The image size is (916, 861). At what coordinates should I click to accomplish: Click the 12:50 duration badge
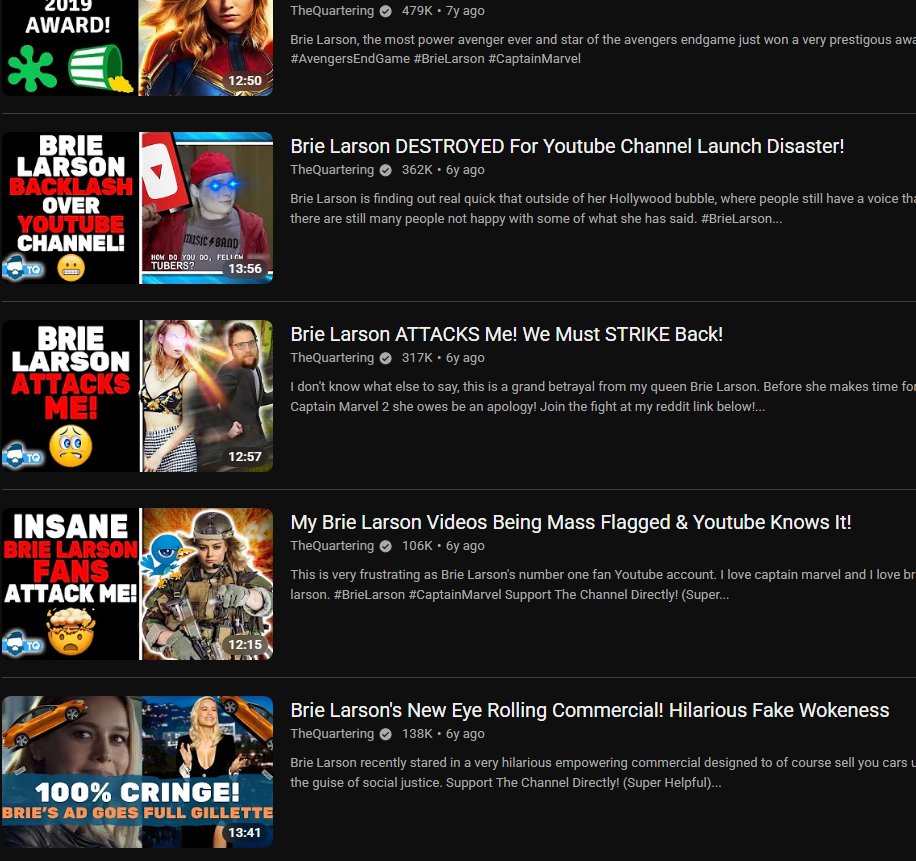tap(245, 81)
